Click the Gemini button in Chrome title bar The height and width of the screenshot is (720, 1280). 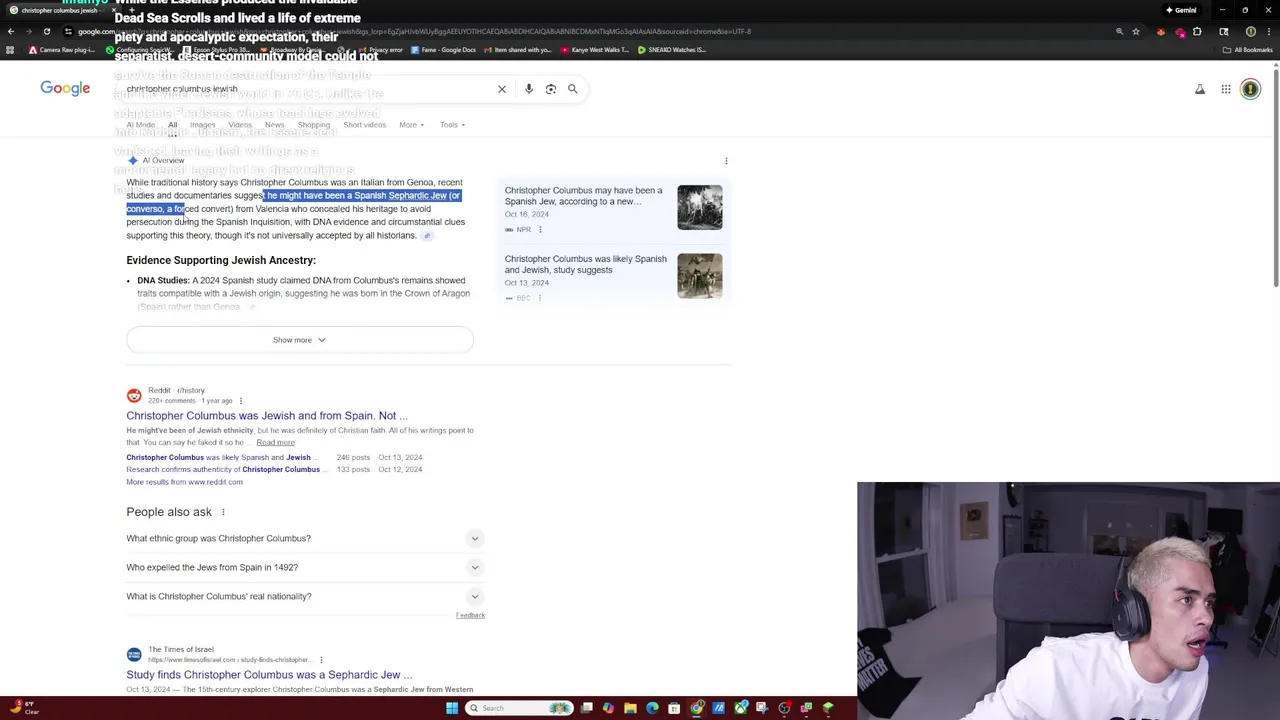pos(1181,10)
